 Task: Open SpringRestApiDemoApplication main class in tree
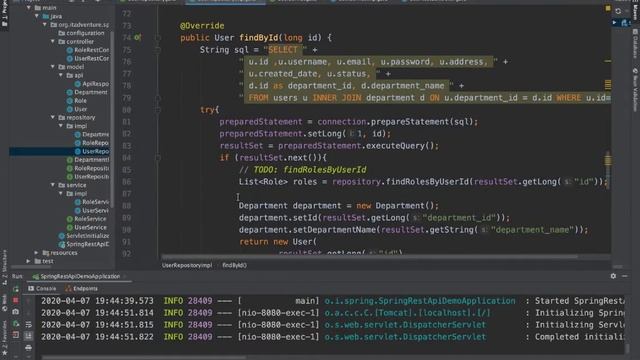pos(84,244)
